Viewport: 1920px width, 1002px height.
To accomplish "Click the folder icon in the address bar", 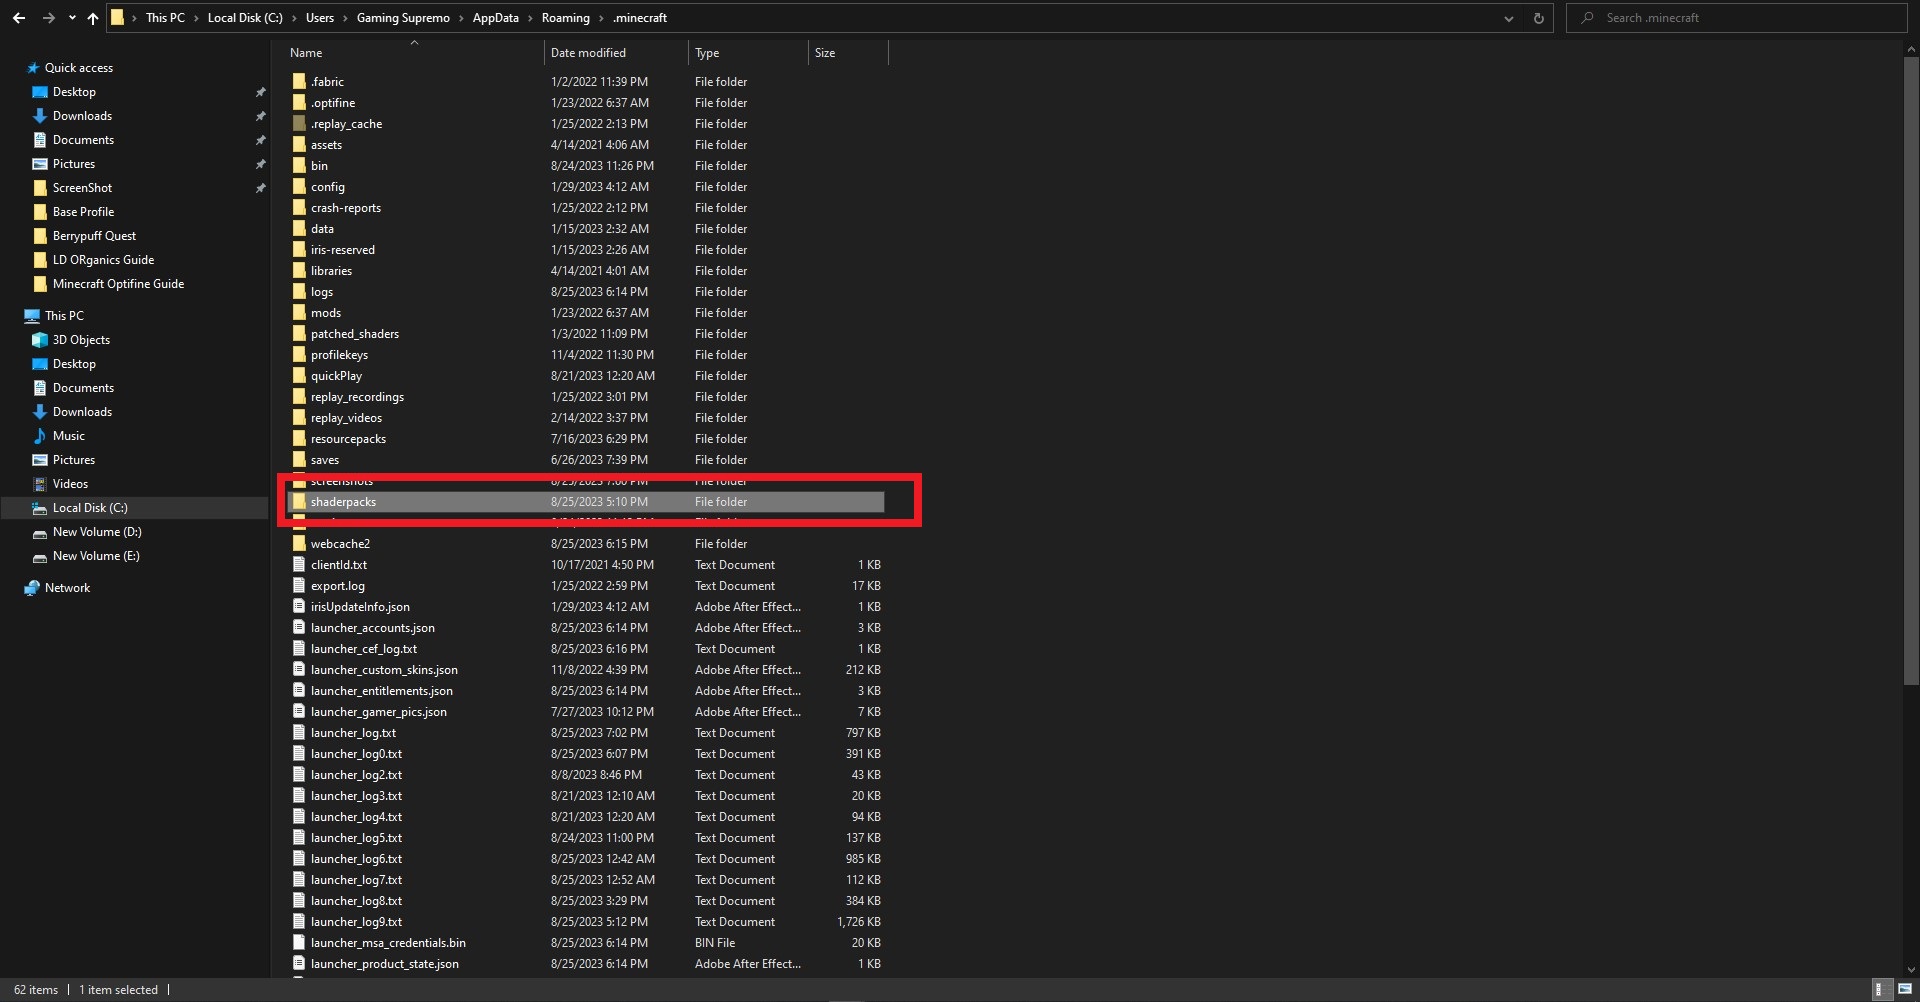I will coord(118,17).
